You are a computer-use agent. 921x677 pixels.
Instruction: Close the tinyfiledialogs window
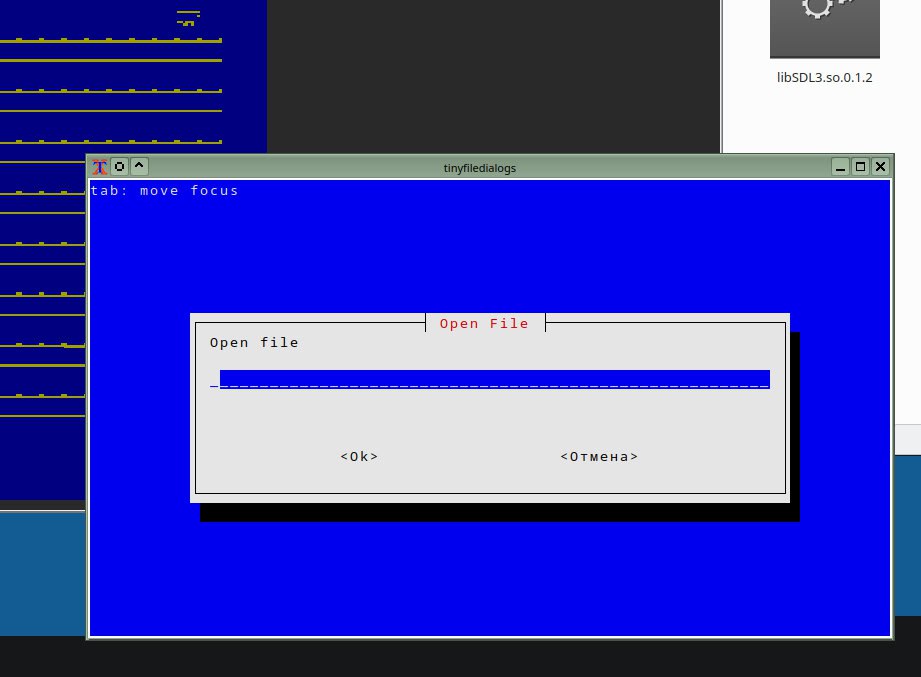tap(880, 167)
